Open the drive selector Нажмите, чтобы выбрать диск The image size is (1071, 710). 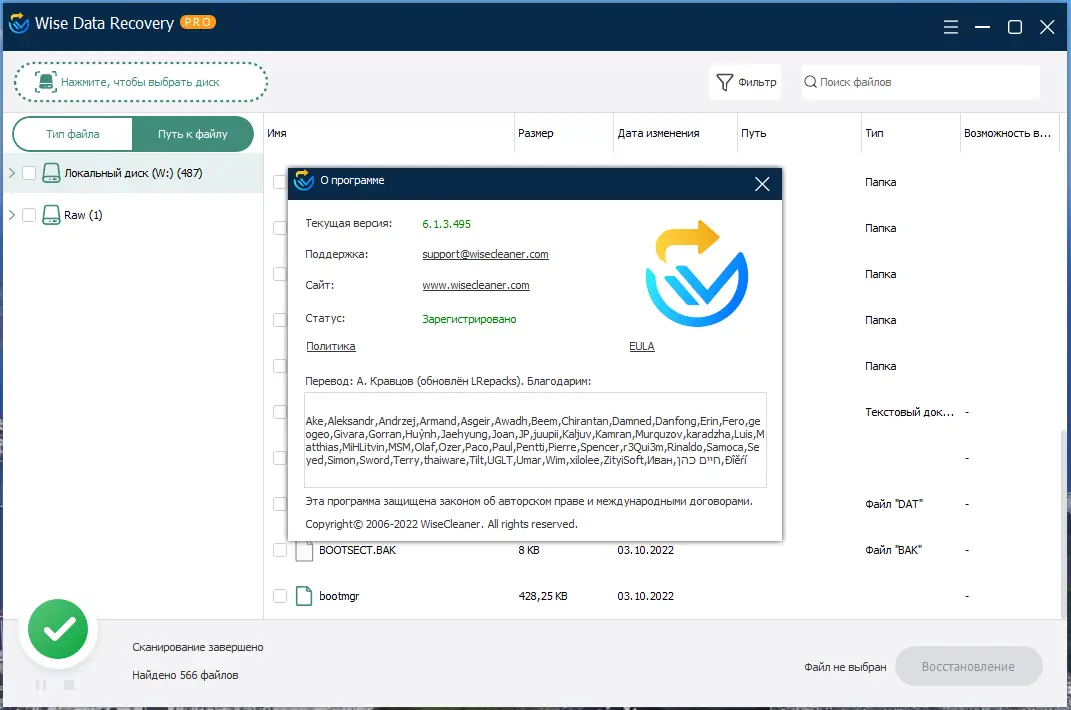click(140, 81)
